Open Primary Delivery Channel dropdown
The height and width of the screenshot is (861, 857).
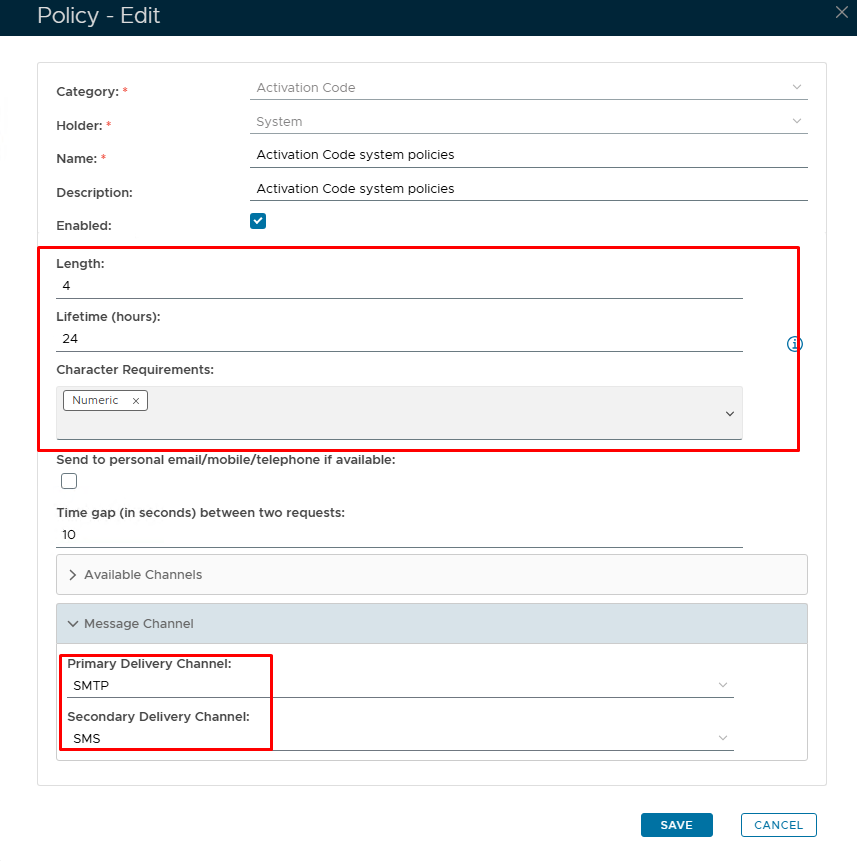[400, 686]
